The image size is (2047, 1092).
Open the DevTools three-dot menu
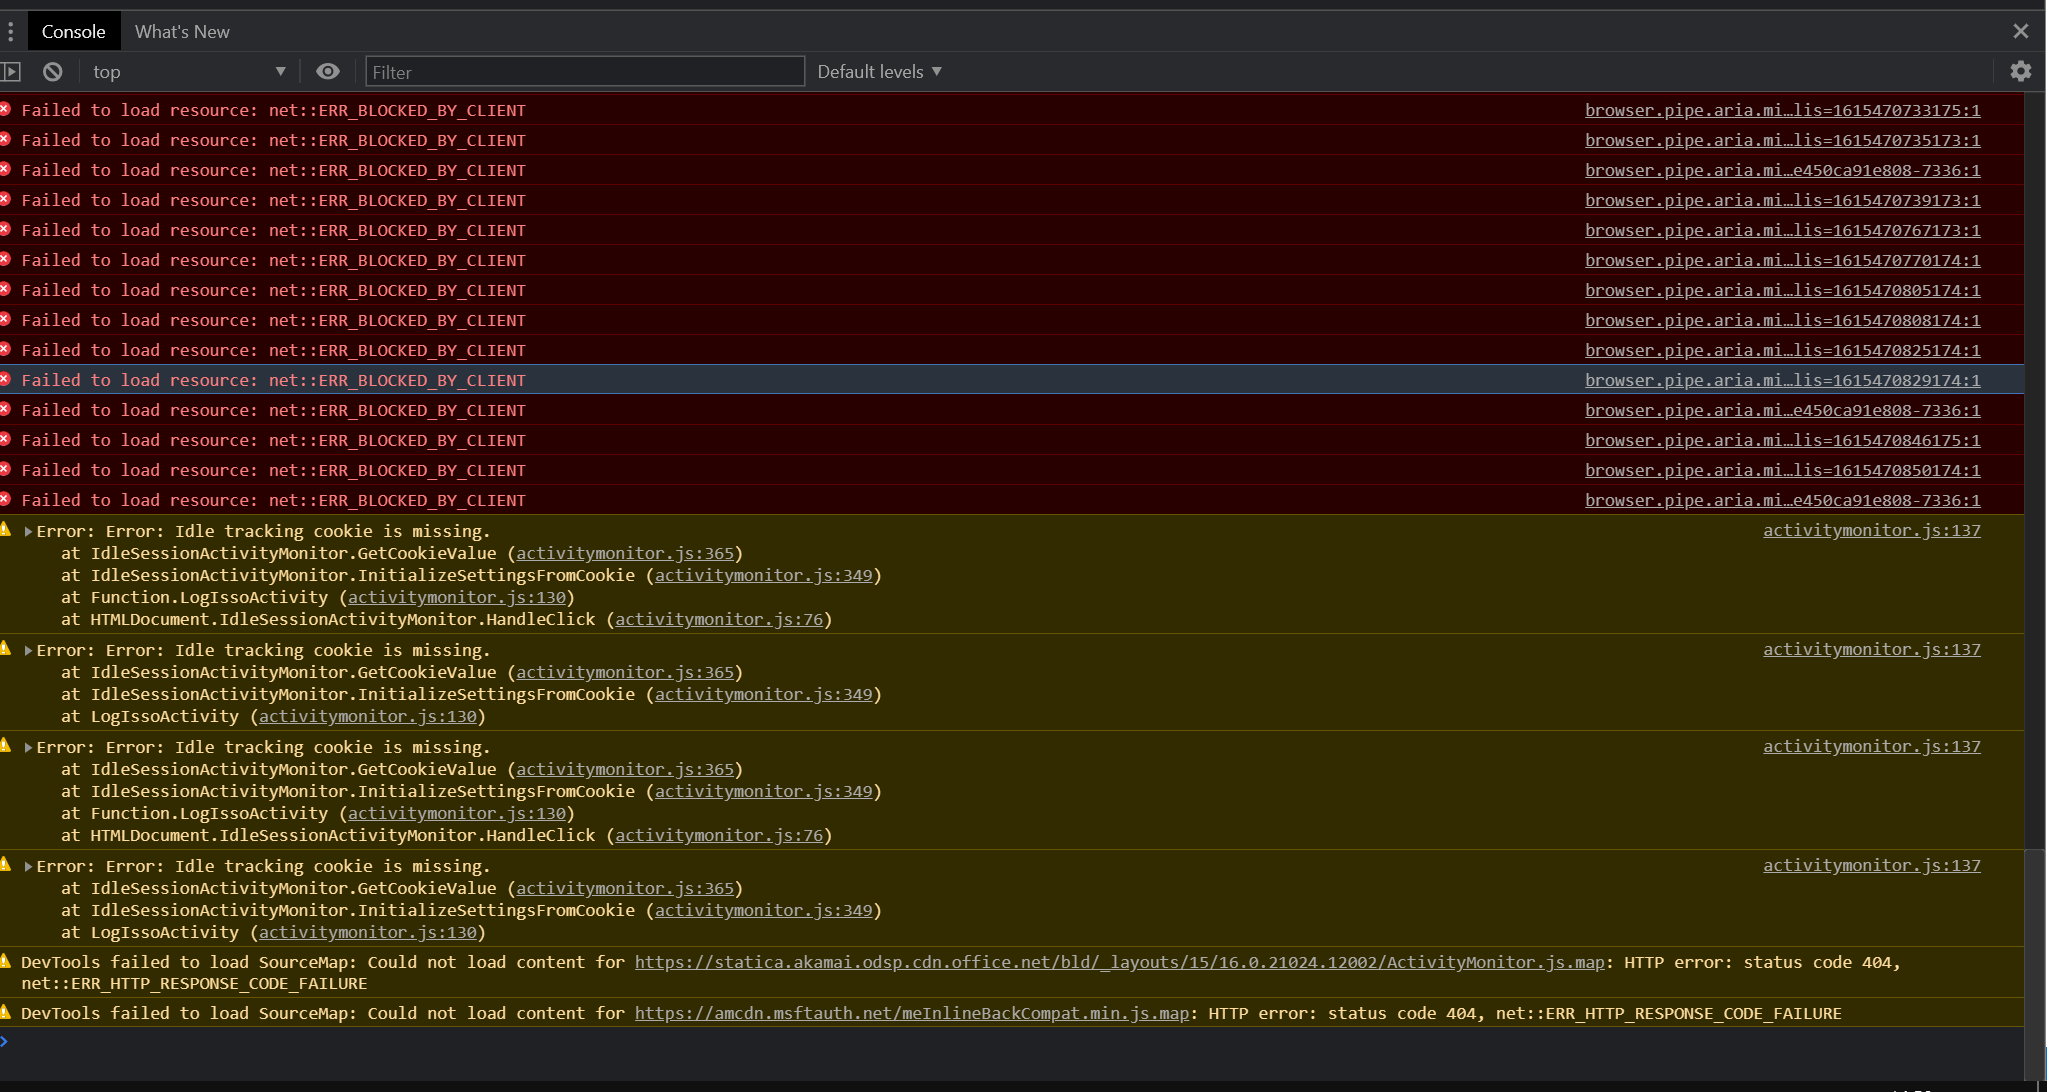[10, 32]
